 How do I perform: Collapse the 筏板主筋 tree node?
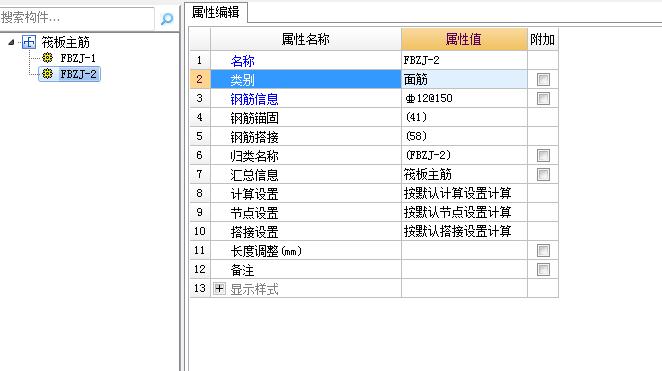(x=11, y=42)
